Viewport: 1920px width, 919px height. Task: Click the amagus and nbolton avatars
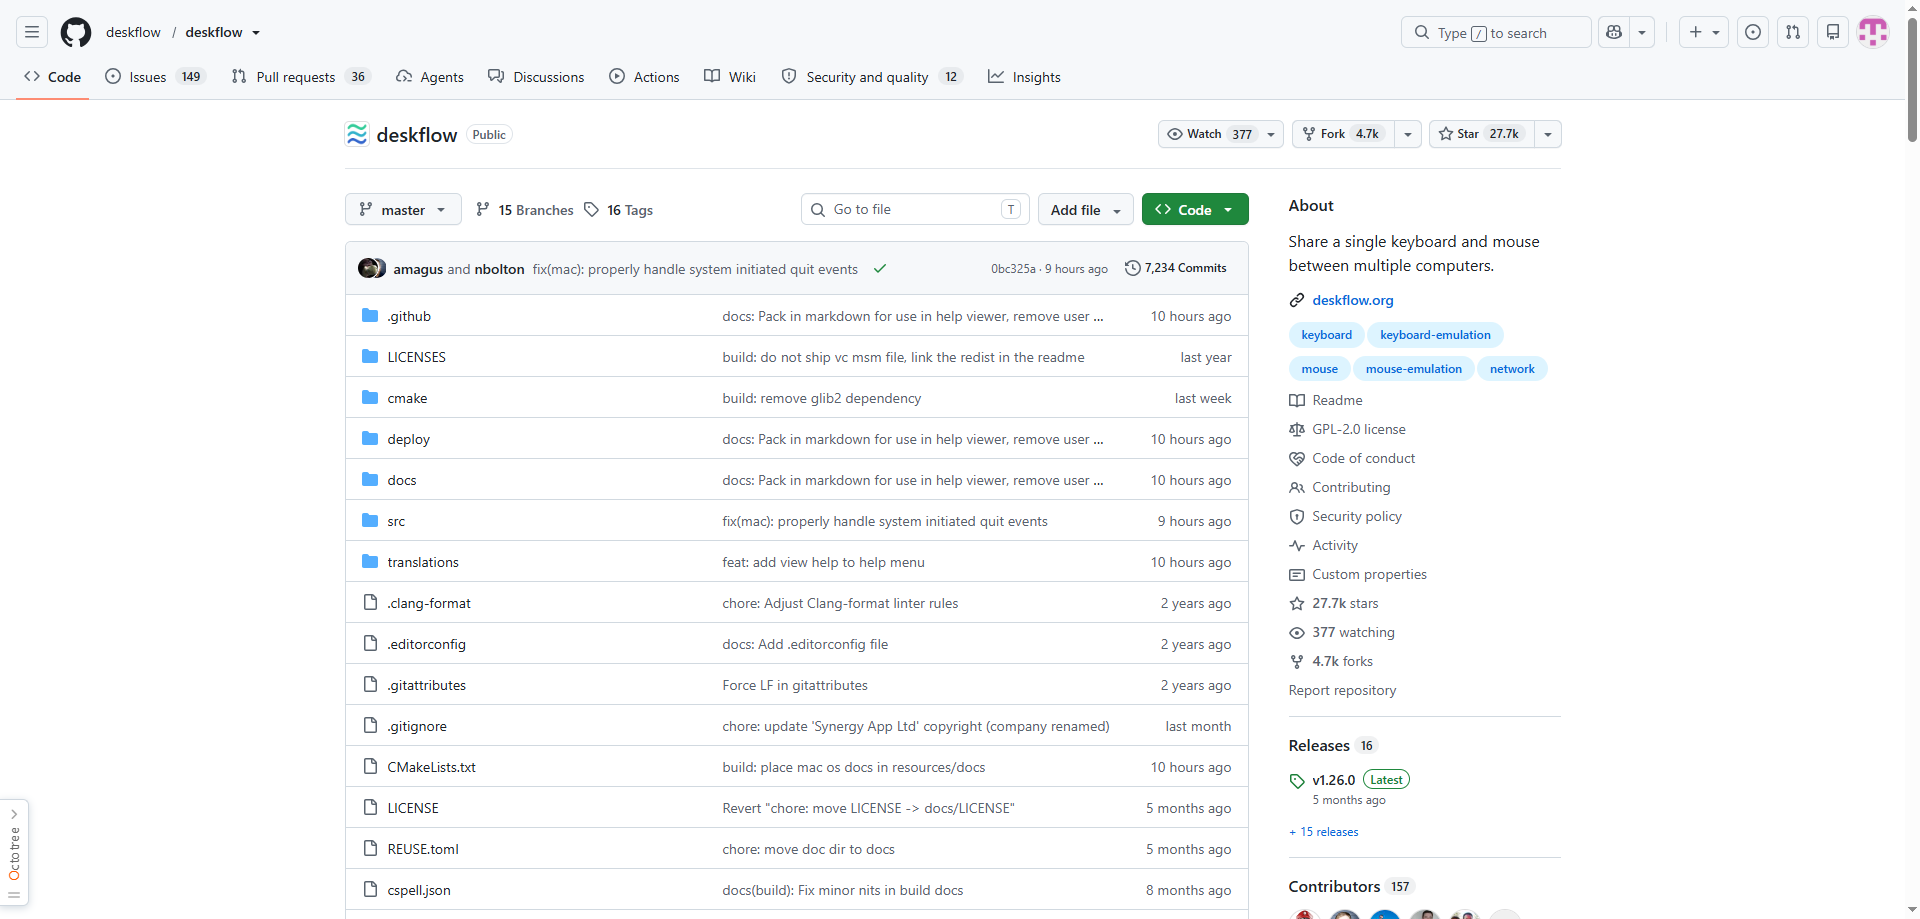tap(372, 268)
